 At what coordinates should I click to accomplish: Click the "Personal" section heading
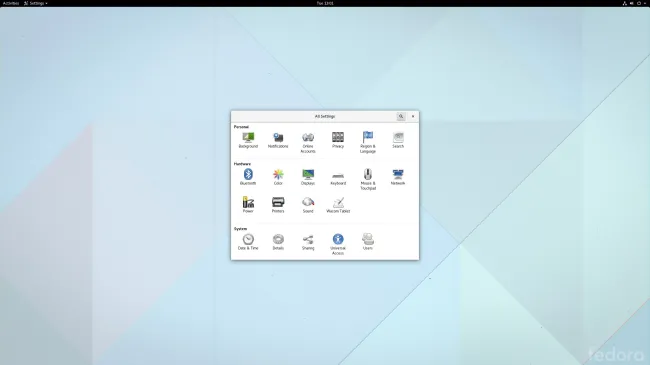[241, 127]
